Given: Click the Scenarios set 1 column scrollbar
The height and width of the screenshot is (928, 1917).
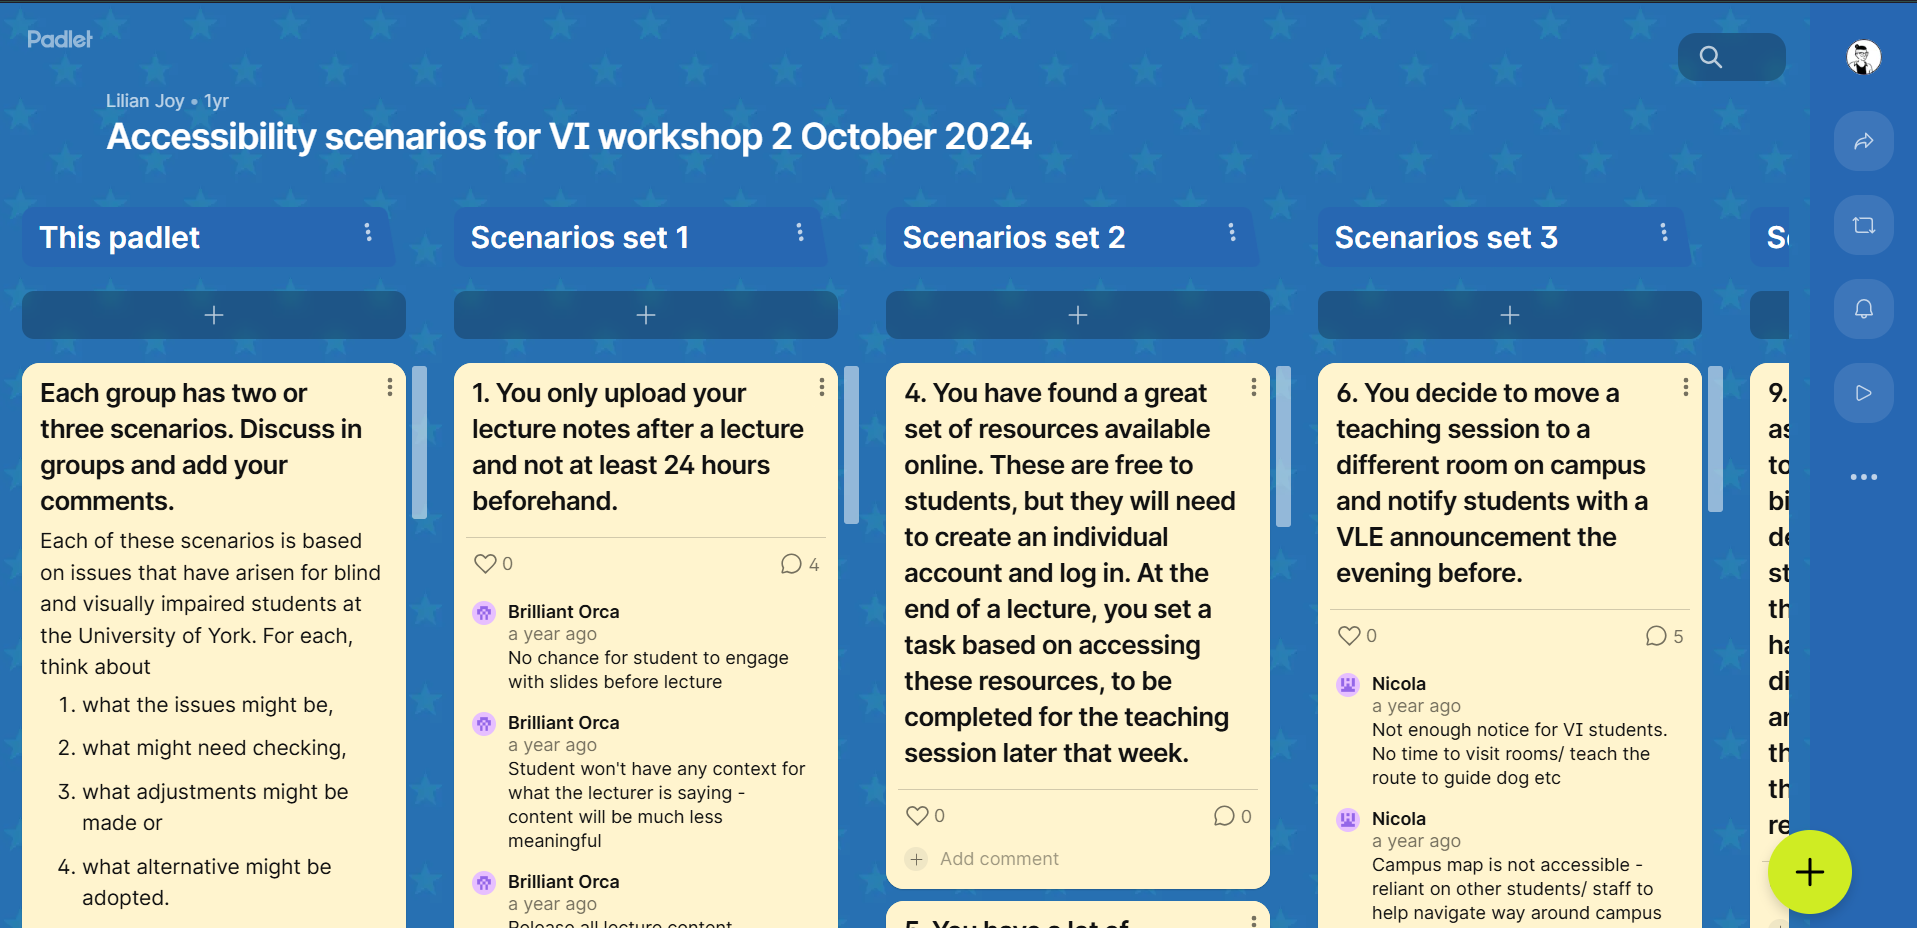Looking at the screenshot, I should [x=852, y=445].
